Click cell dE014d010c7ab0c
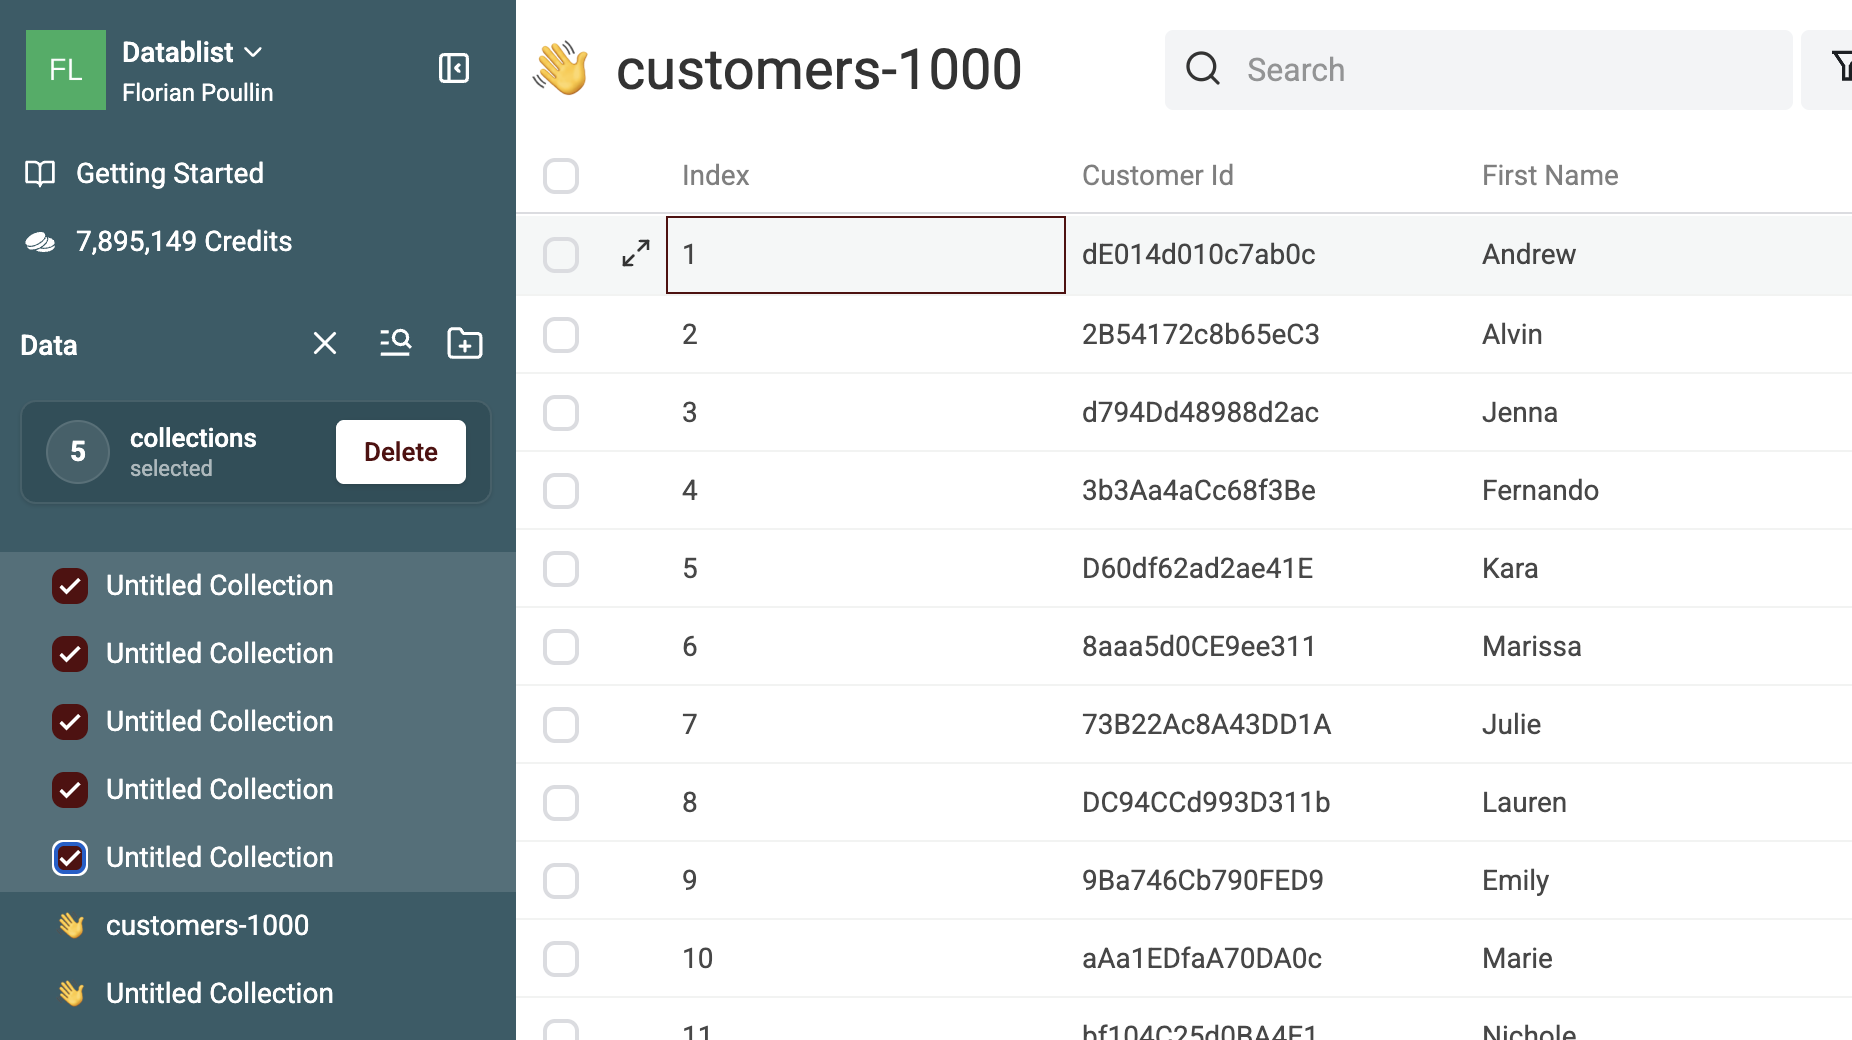 pyautogui.click(x=1199, y=255)
